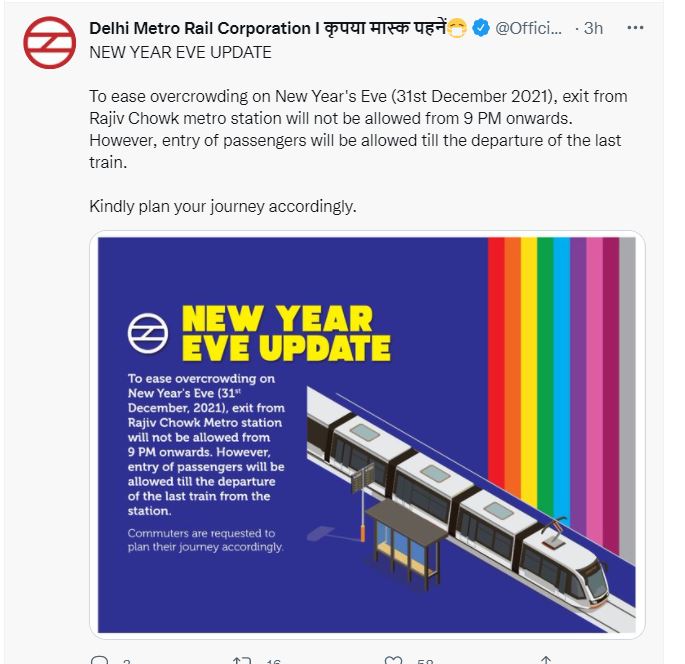685x664 pixels.
Task: Click "Kindly plan your journey accordingly" text
Action: [x=223, y=206]
